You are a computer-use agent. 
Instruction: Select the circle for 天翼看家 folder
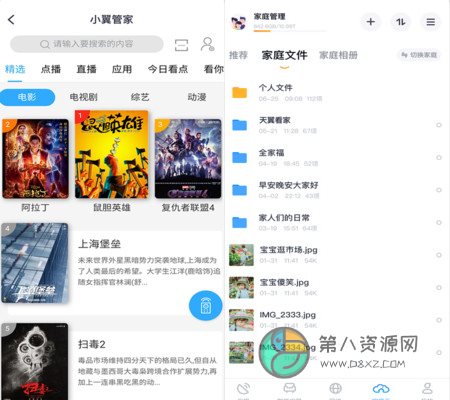(439, 125)
